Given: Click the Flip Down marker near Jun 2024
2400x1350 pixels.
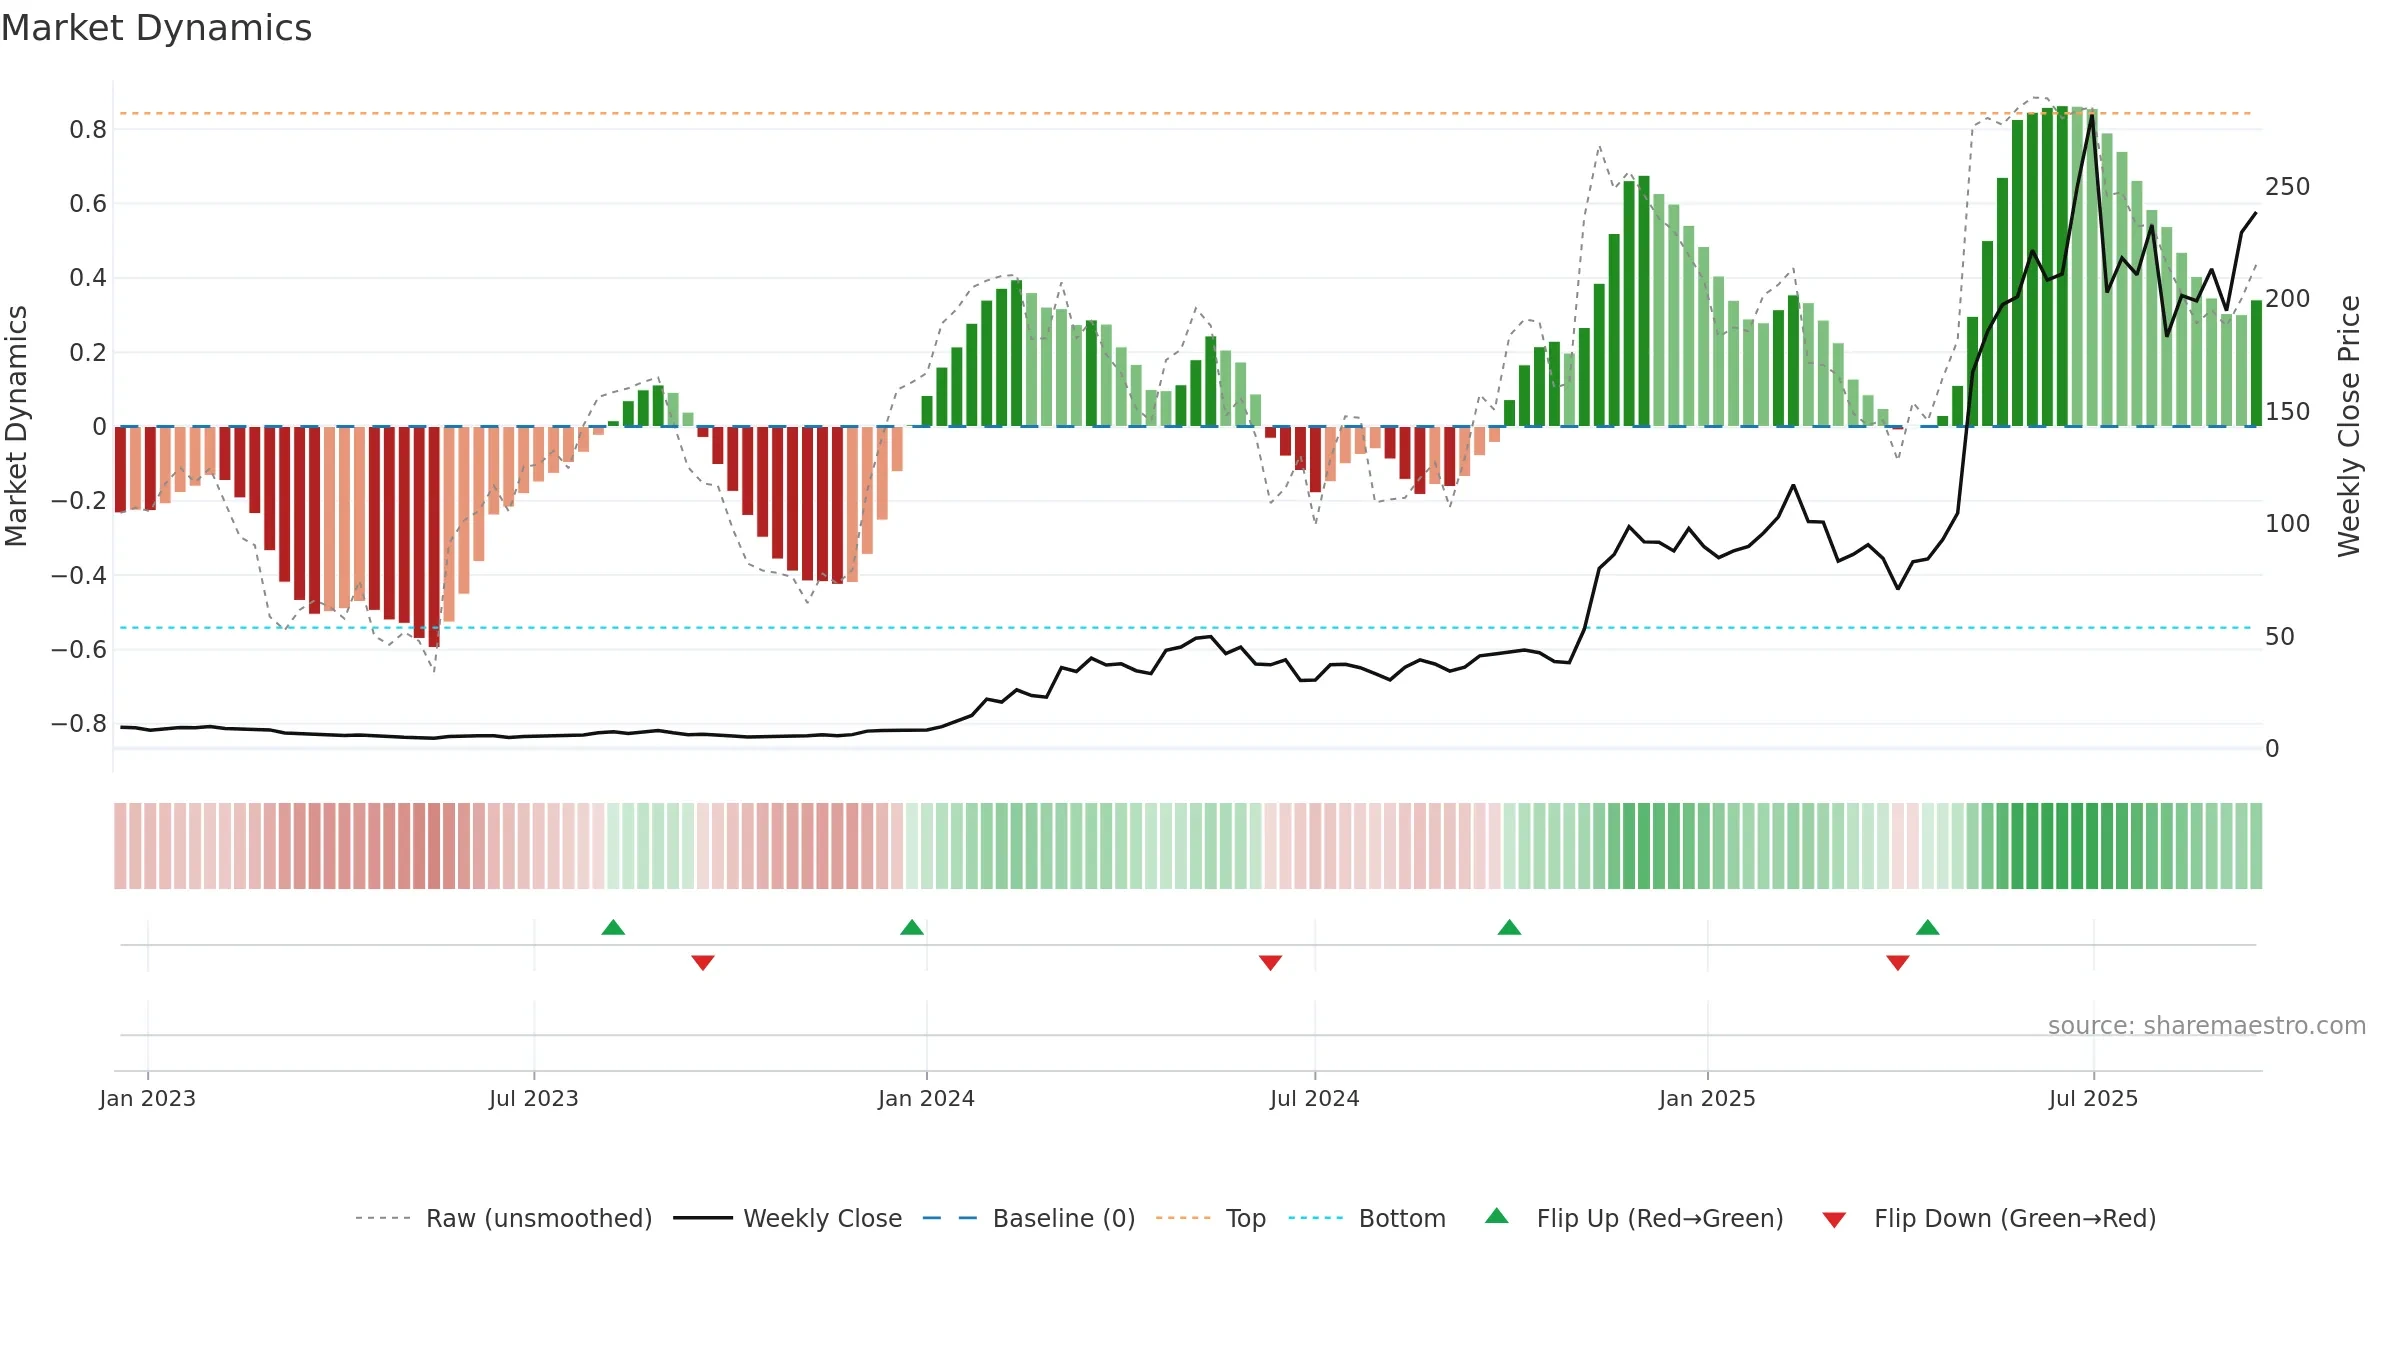Looking at the screenshot, I should tap(1270, 962).
